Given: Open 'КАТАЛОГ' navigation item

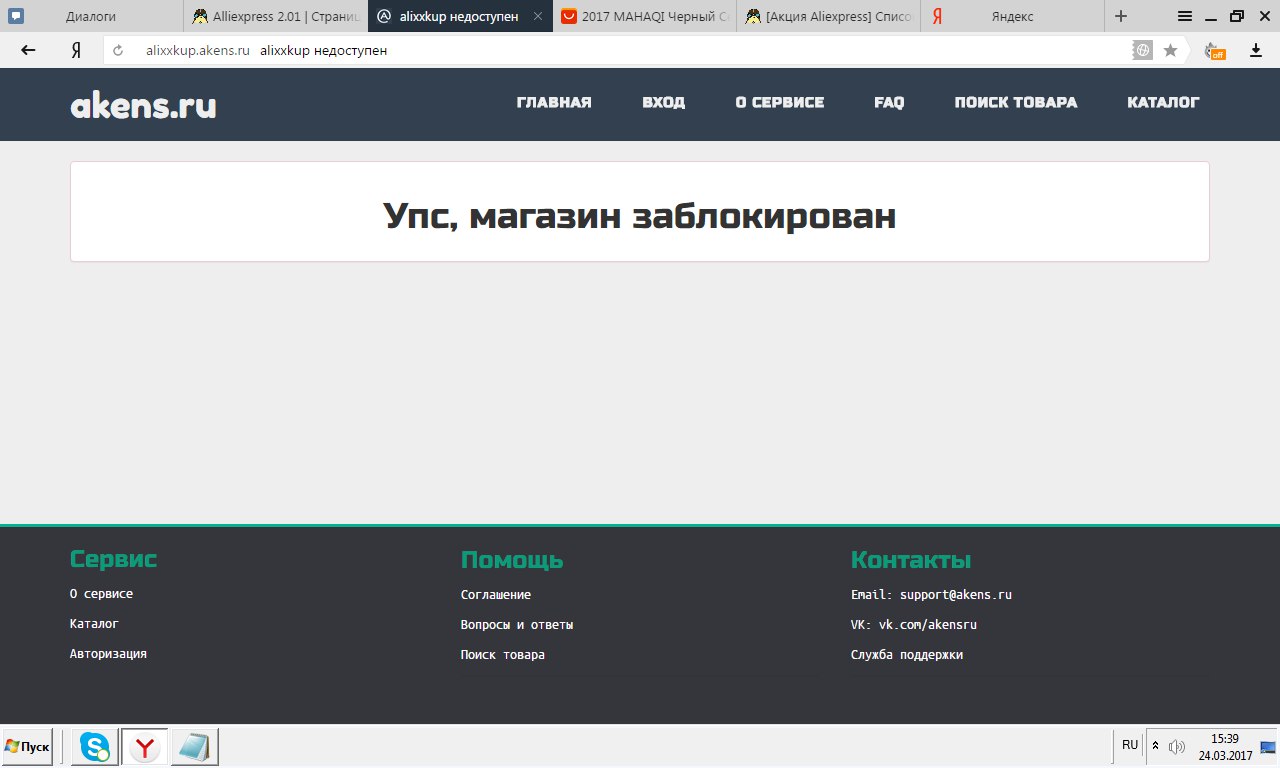Looking at the screenshot, I should 1163,102.
